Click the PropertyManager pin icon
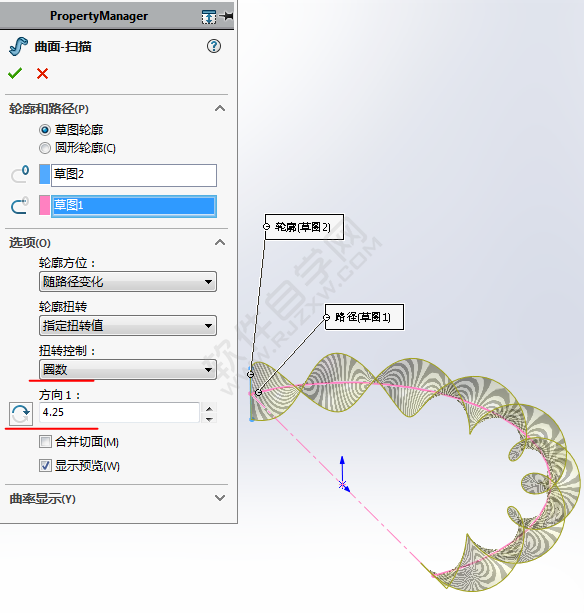Image resolution: width=584 pixels, height=613 pixels. tap(226, 16)
